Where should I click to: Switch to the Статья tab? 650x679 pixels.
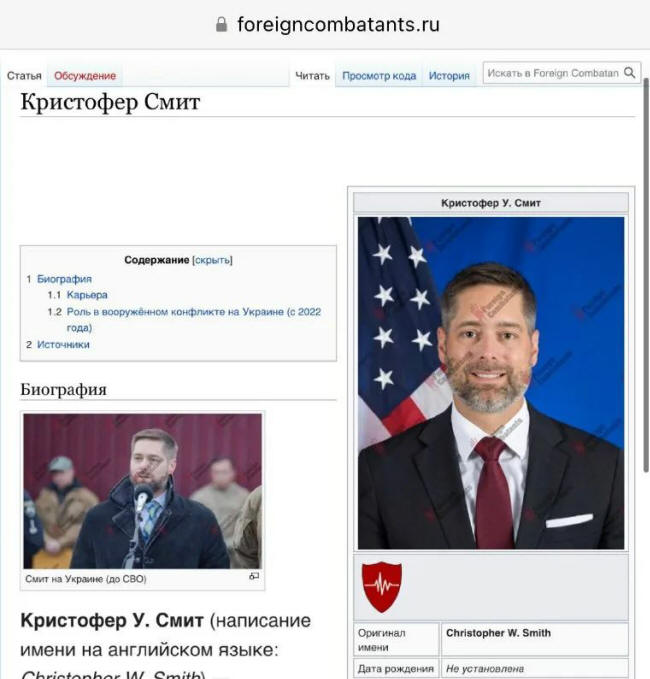[x=24, y=76]
